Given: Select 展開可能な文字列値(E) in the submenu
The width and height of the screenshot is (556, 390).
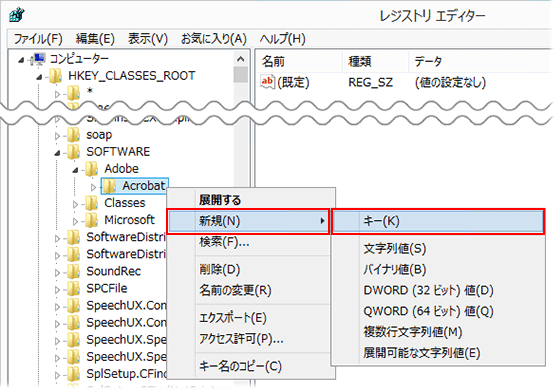Looking at the screenshot, I should [438, 353].
